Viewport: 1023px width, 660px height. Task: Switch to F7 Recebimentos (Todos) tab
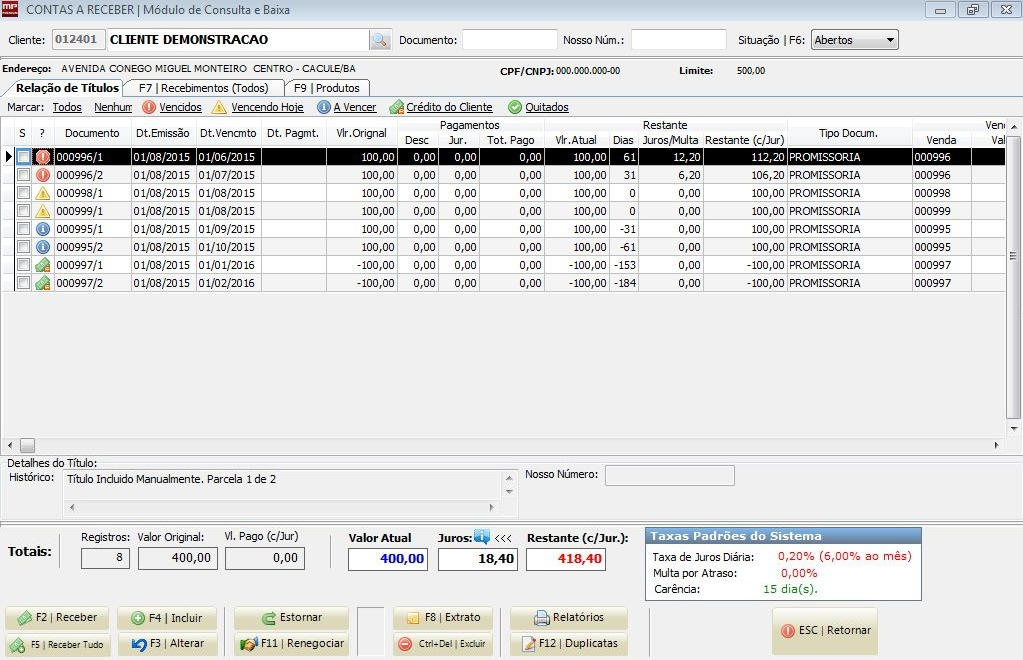coord(203,88)
